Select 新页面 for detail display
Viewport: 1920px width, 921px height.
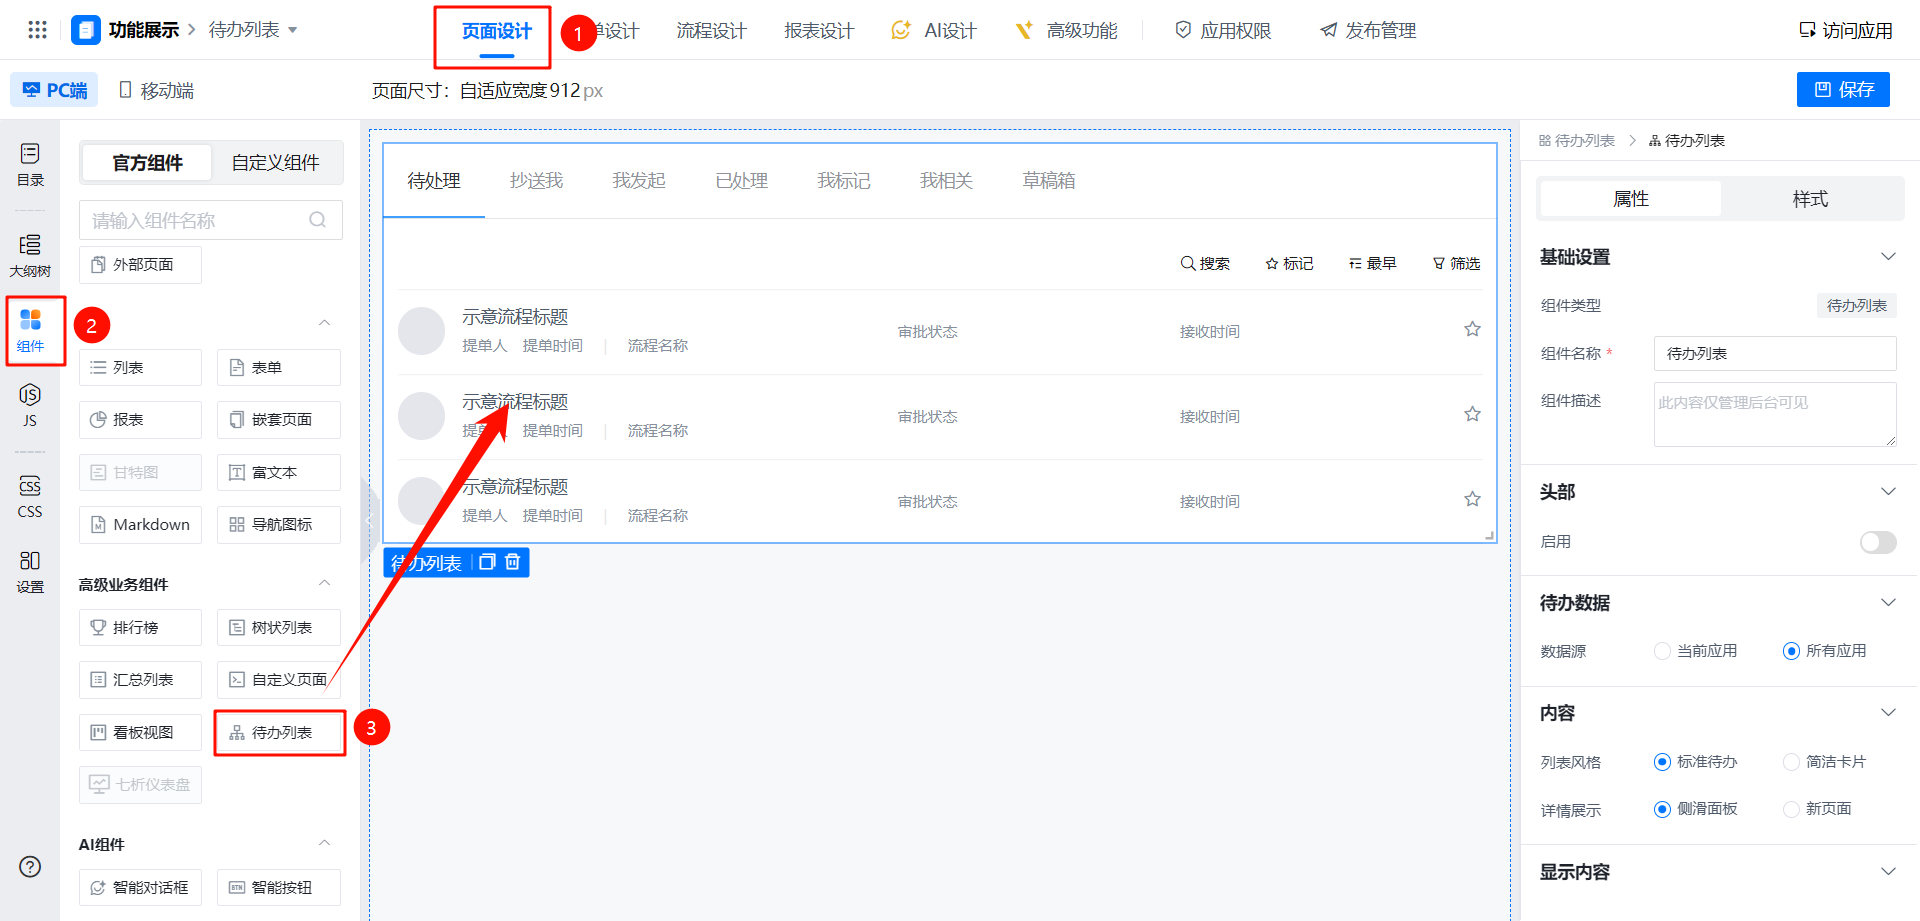coord(1791,809)
